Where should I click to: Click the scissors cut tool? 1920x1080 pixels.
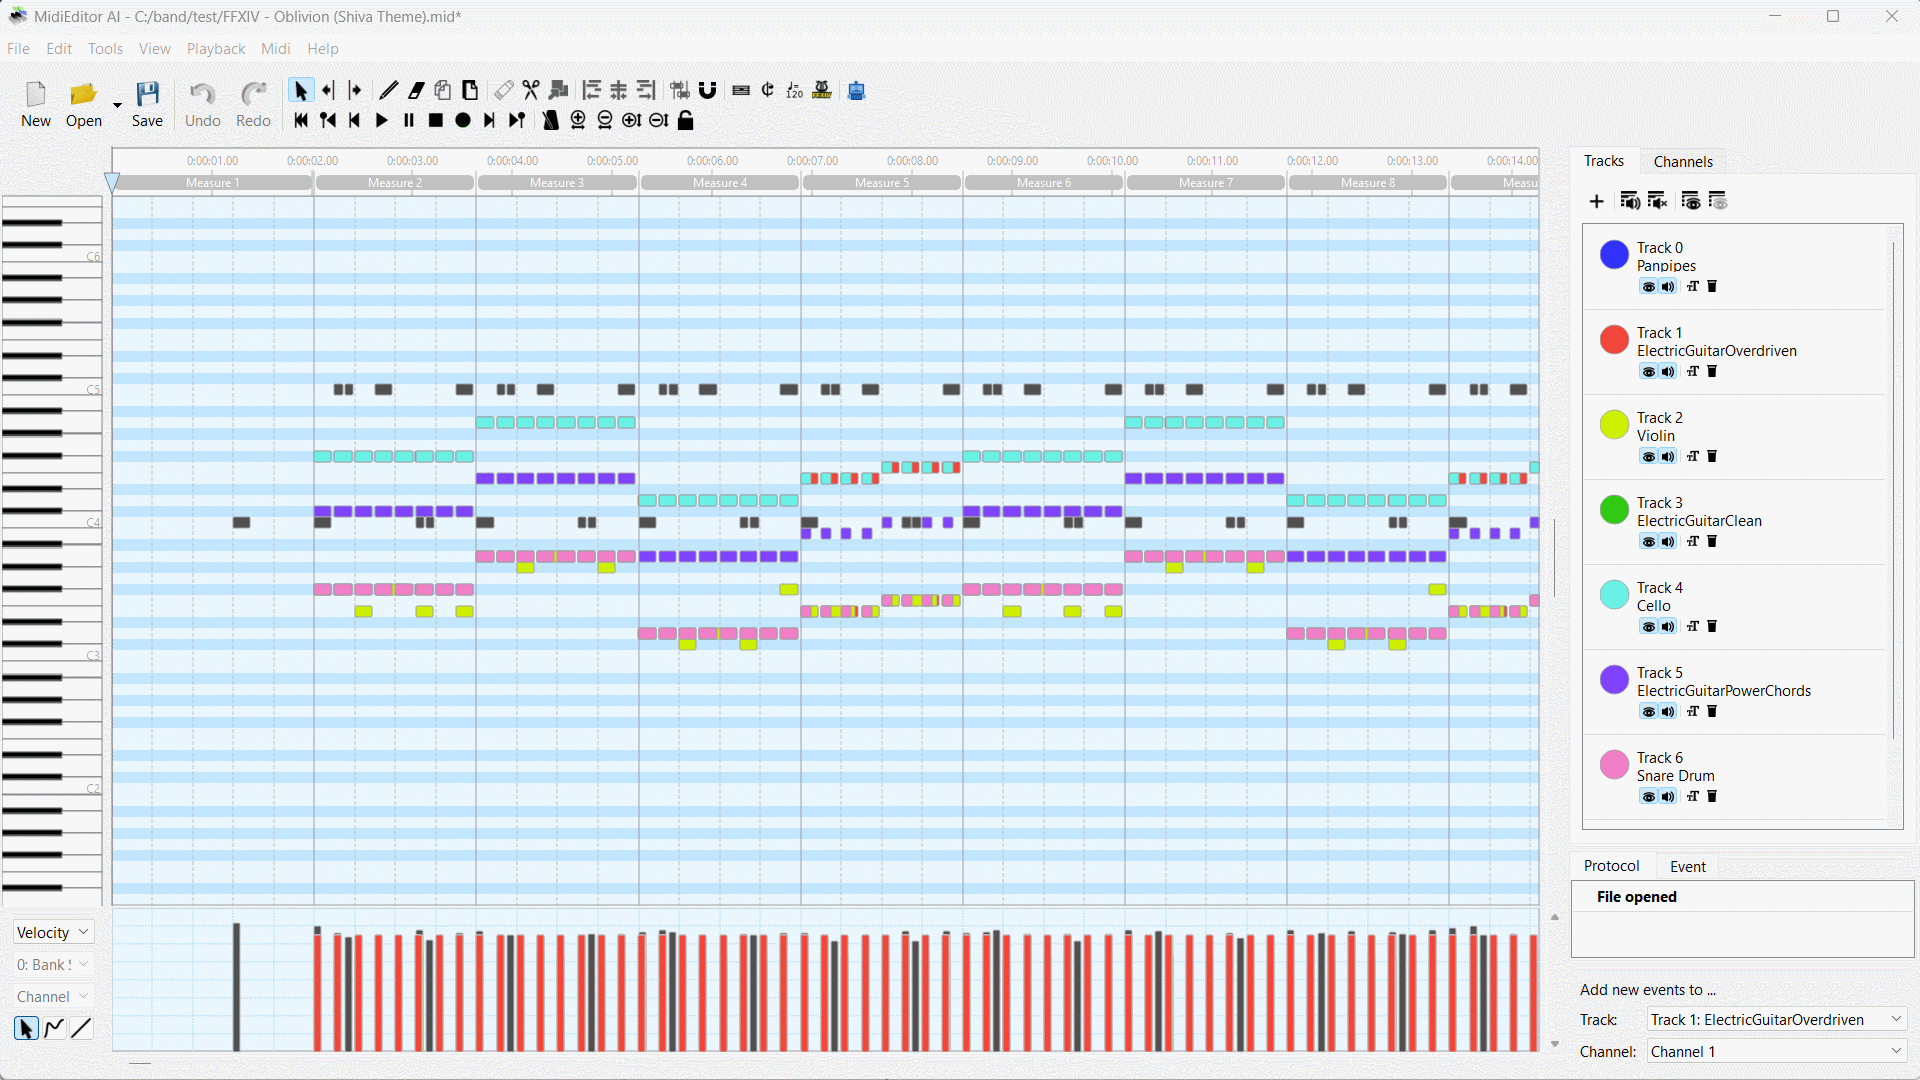pos(531,91)
